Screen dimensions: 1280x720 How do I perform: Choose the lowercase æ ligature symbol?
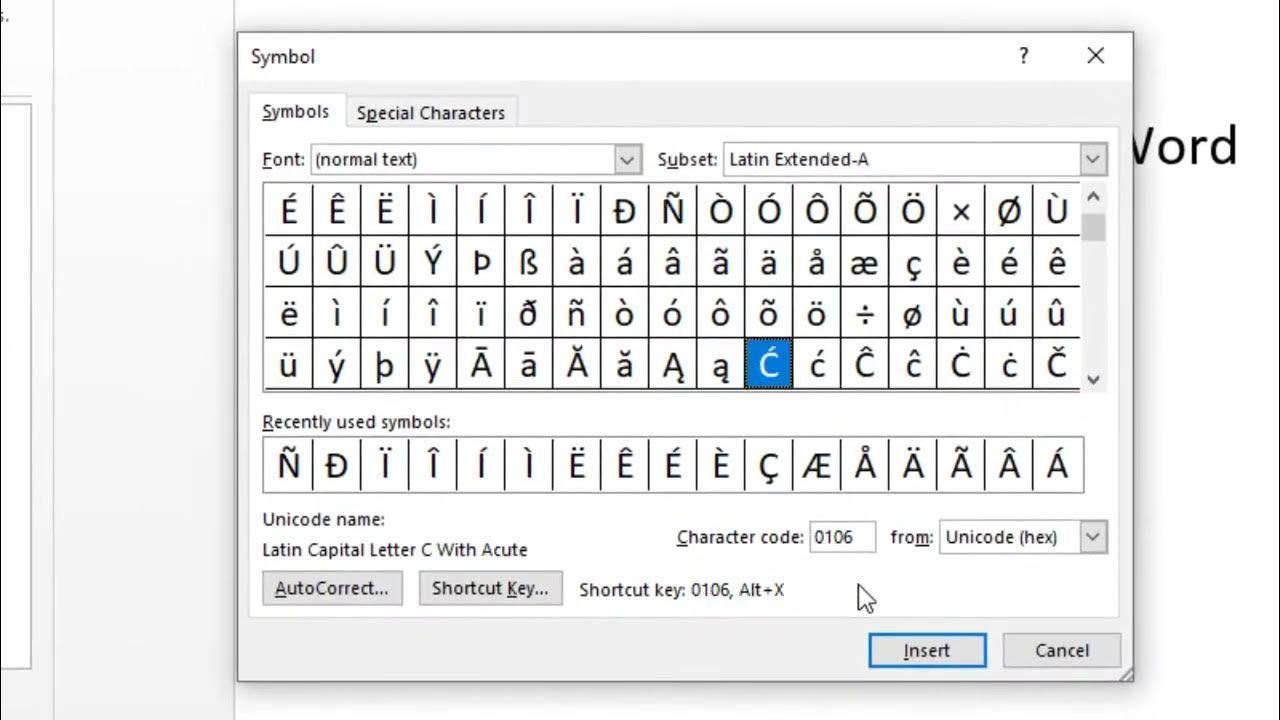865,263
